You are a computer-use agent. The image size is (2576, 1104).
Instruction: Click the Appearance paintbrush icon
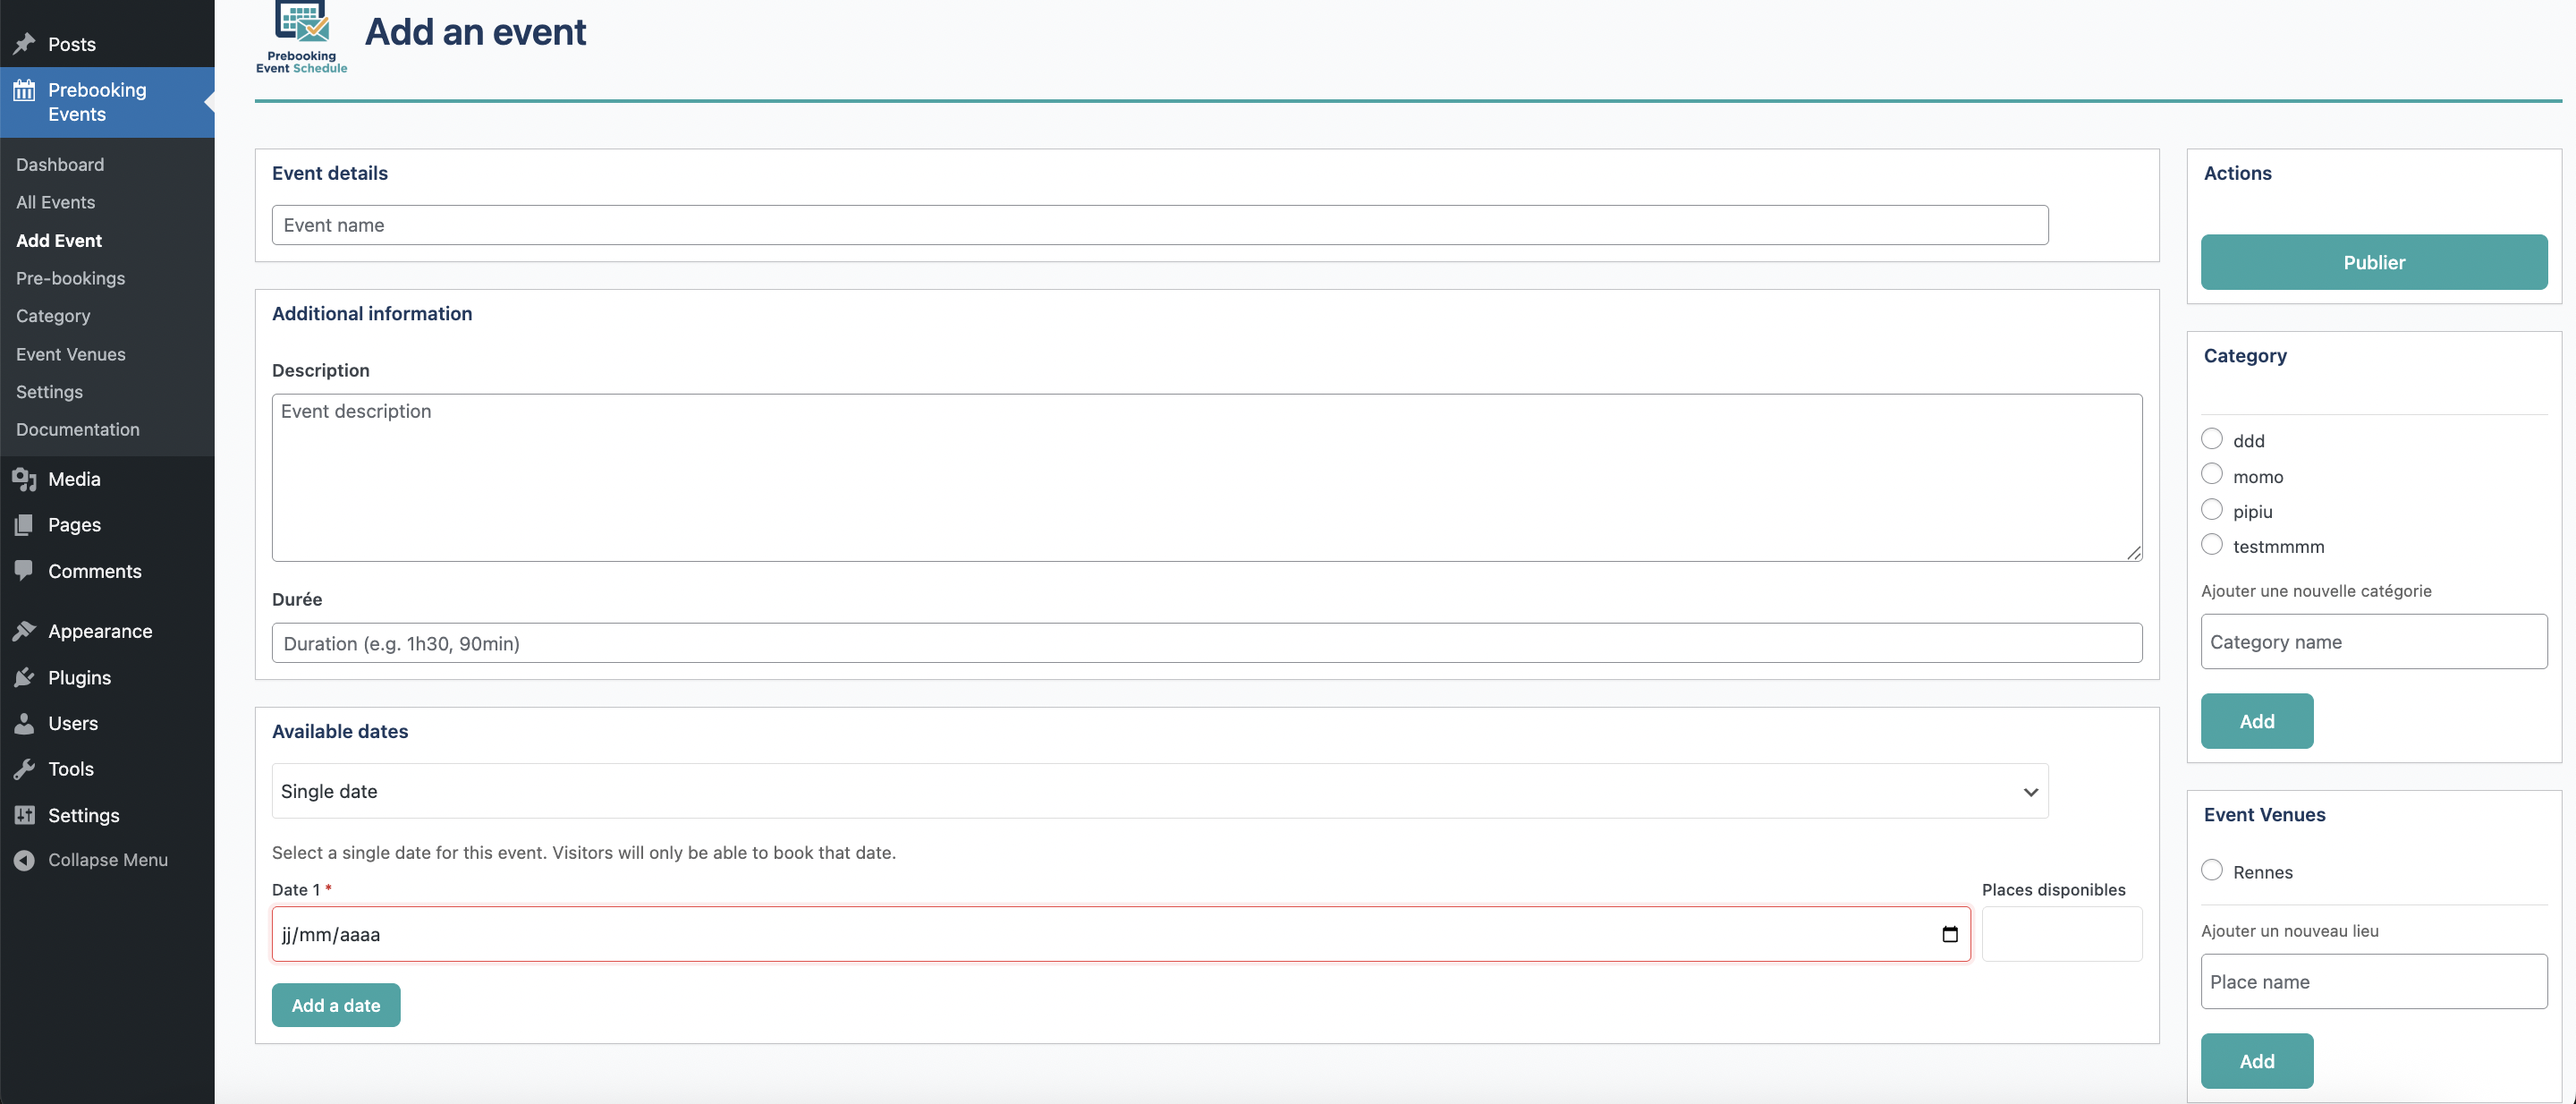pyautogui.click(x=24, y=631)
